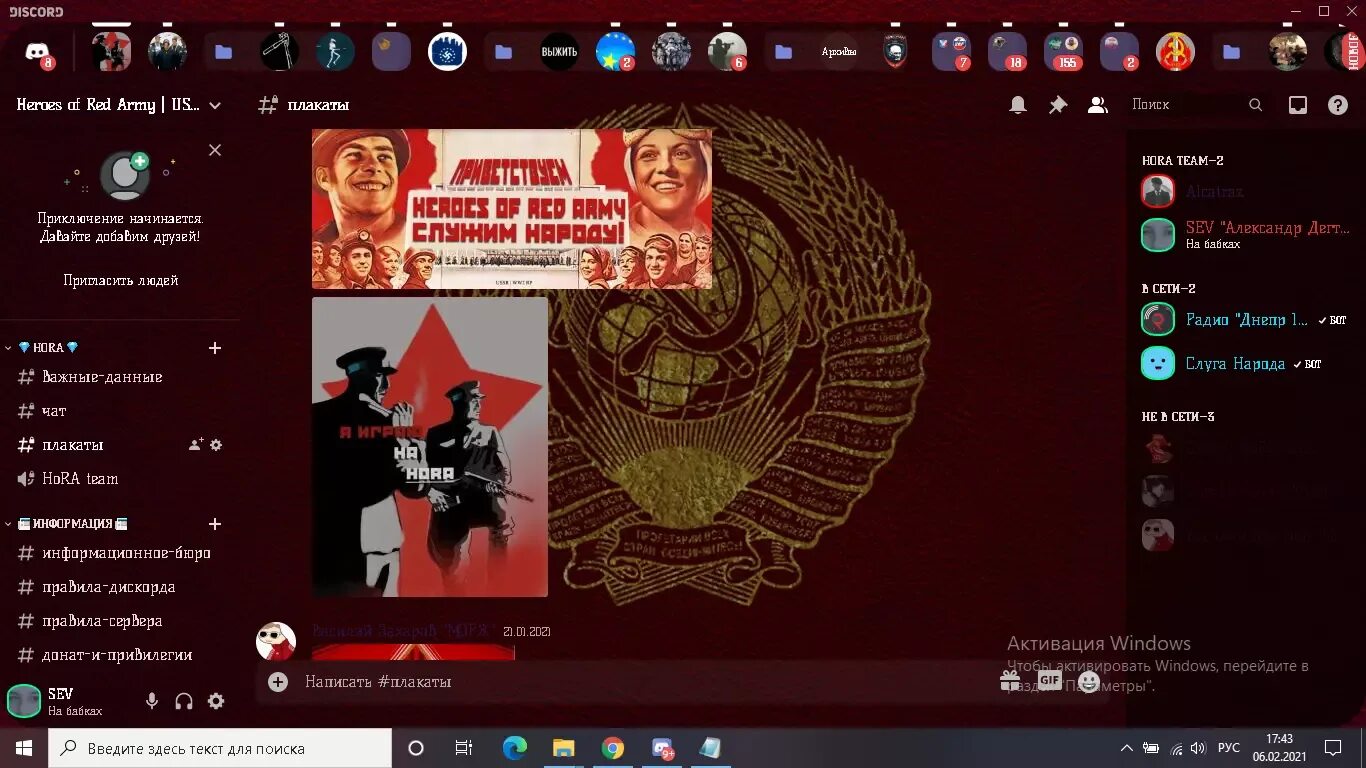Open the blue flag server with star
The height and width of the screenshot is (768, 1366).
[x=615, y=52]
